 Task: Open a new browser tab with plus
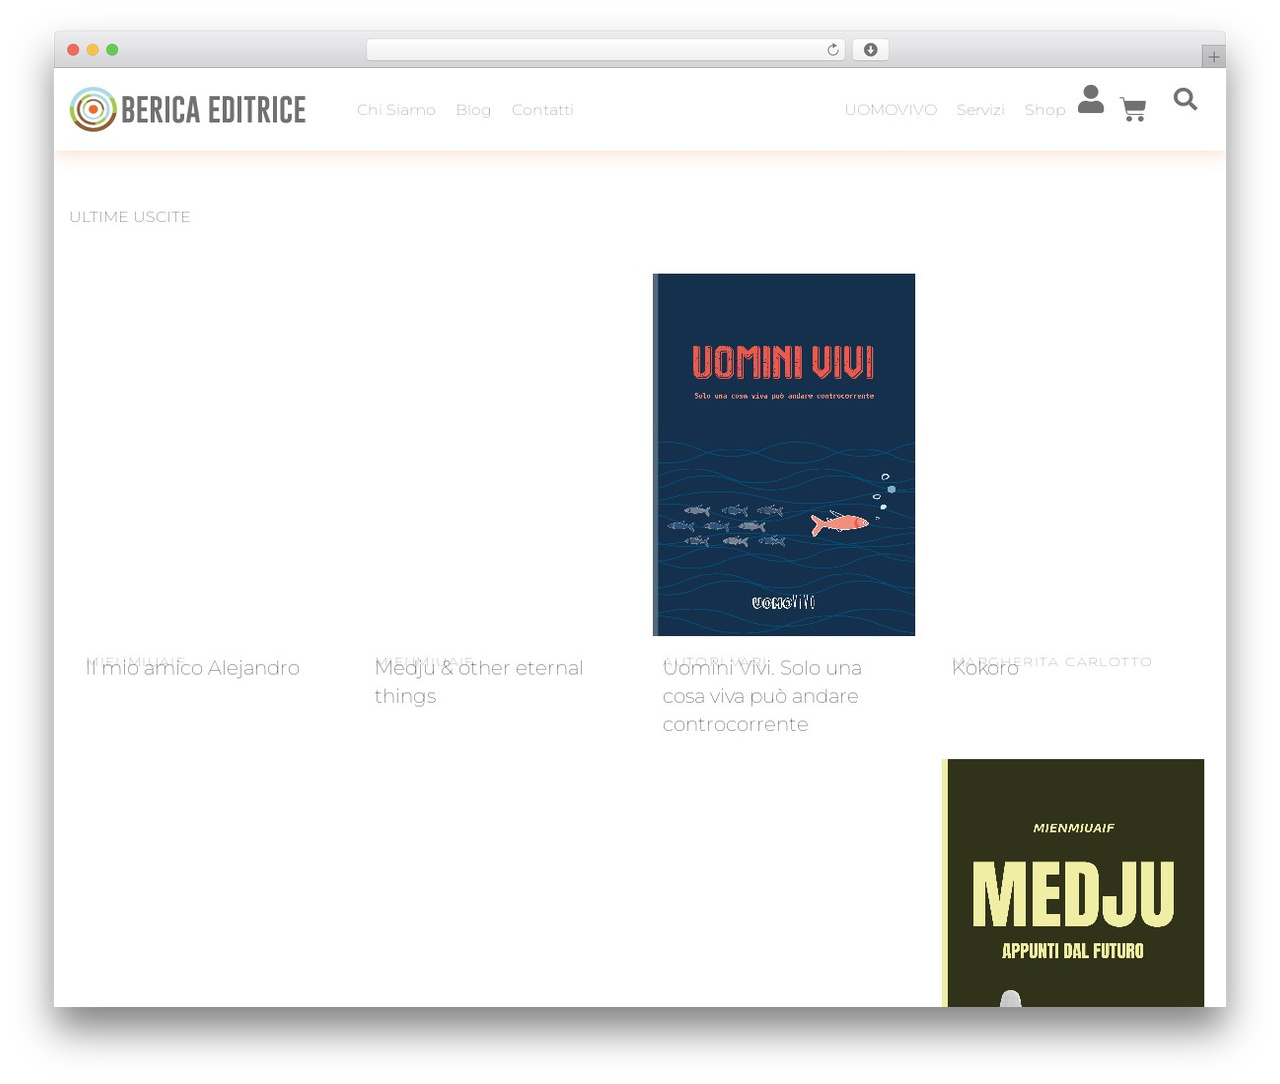(1213, 57)
